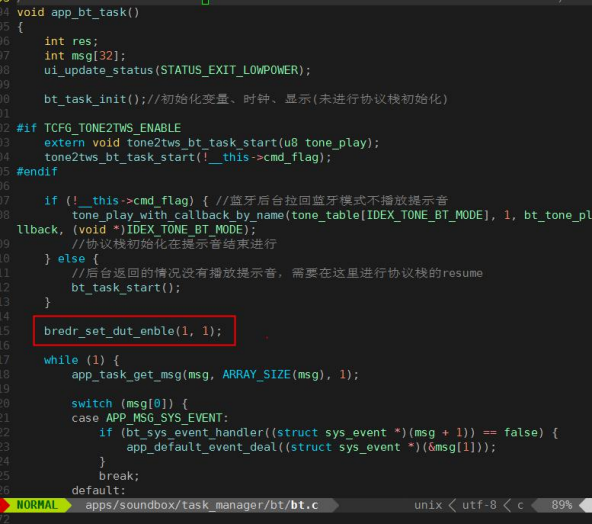Click the int res; declaration
Viewport: 592px width, 524px height.
(x=71, y=41)
